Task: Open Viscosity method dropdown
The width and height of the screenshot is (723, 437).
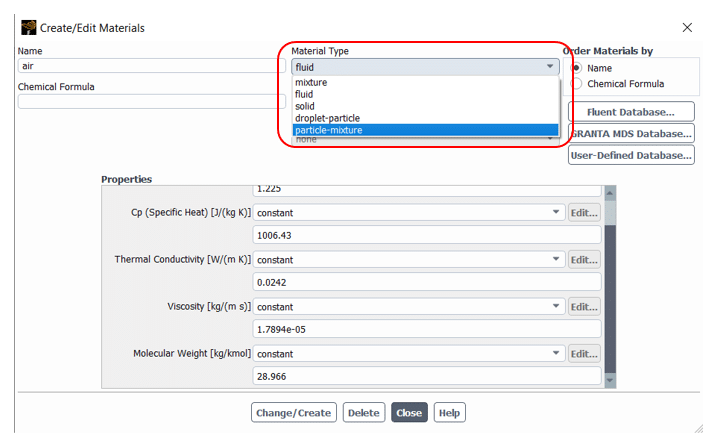Action: (408, 306)
